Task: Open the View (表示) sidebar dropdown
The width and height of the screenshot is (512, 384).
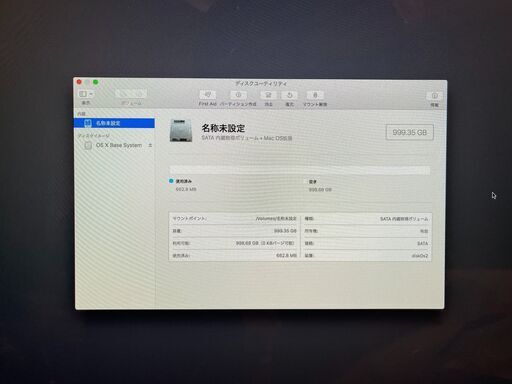Action: 86,94
